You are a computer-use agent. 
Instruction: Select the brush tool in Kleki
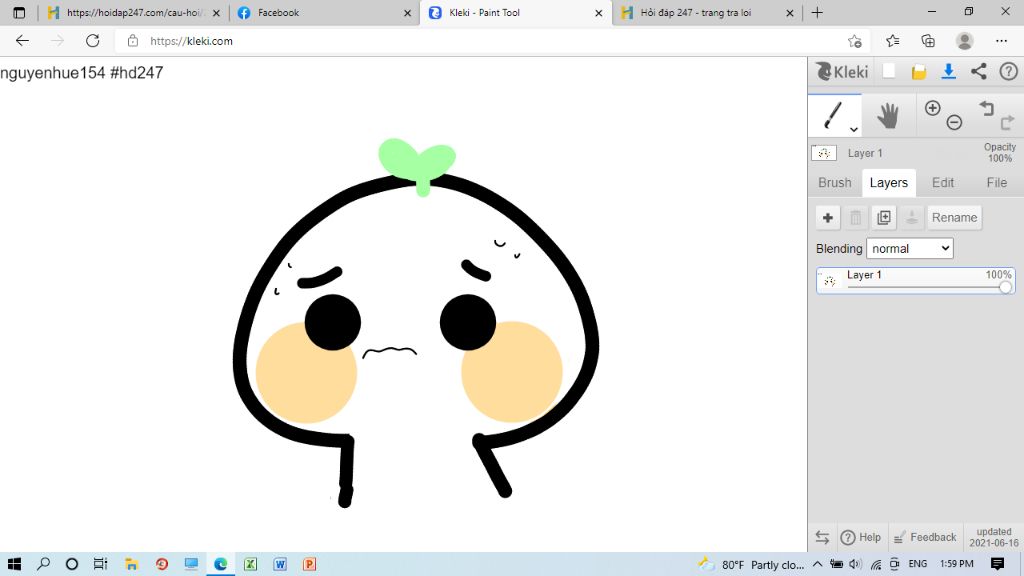[x=833, y=116]
